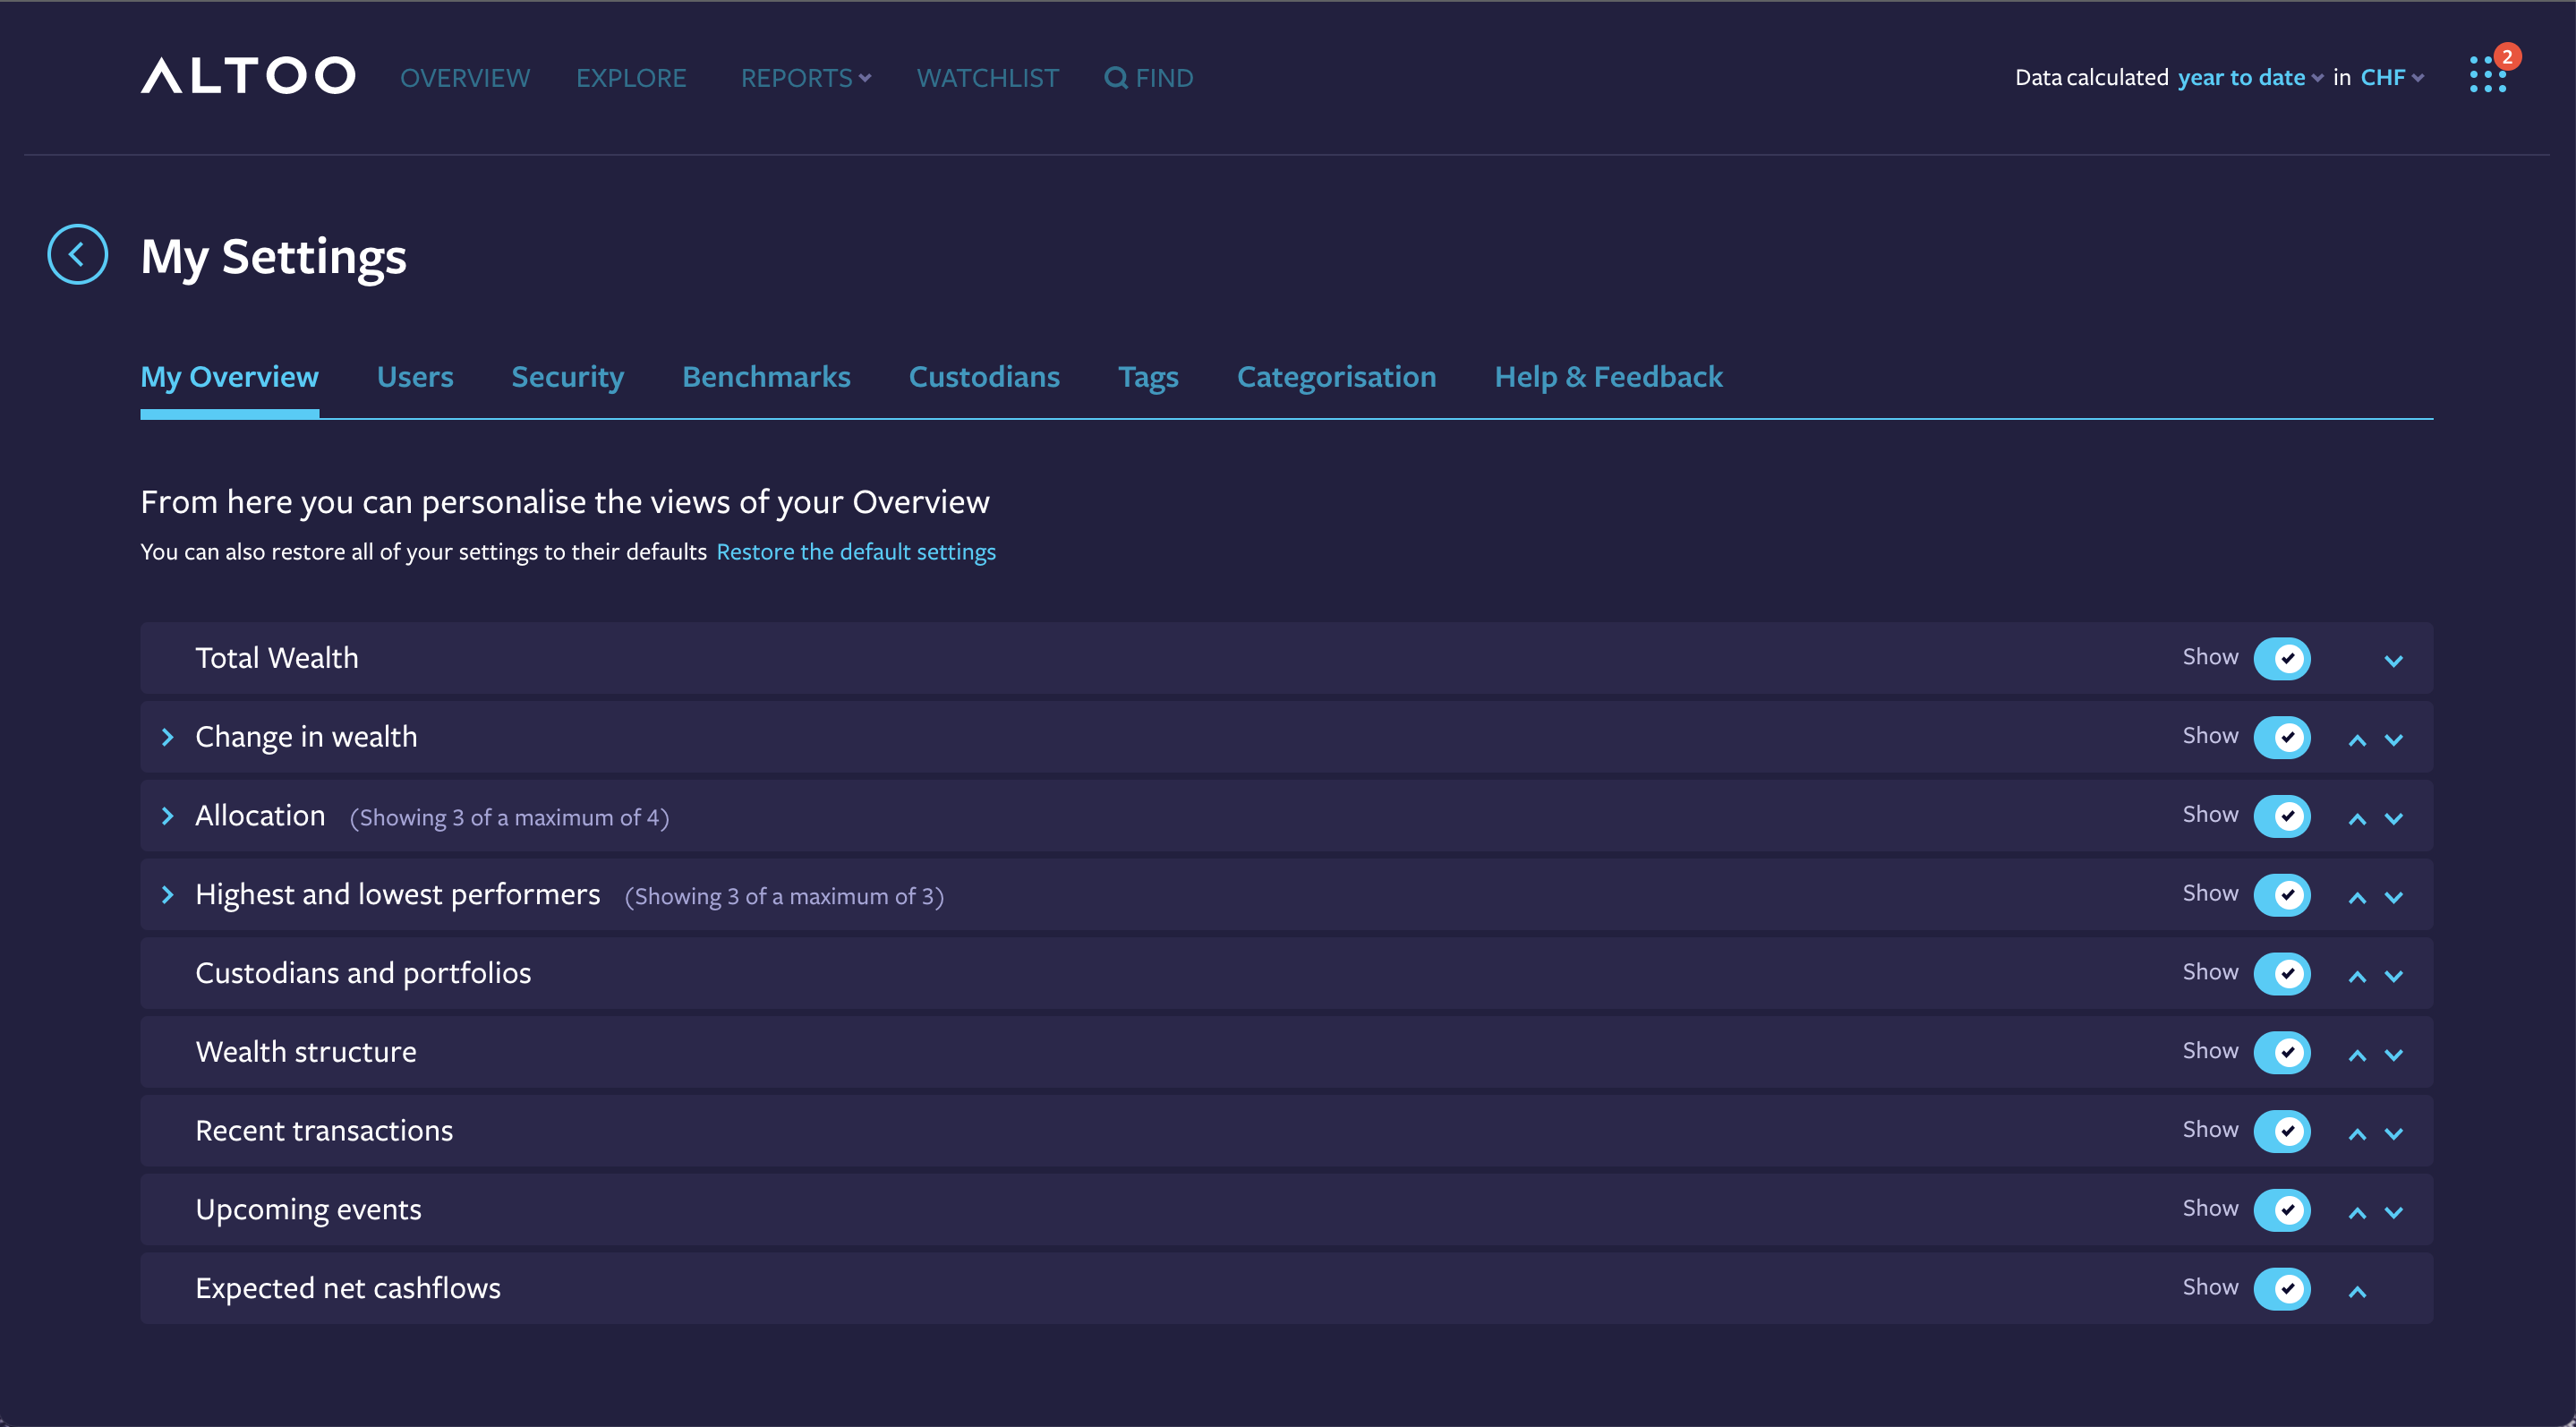2576x1427 pixels.
Task: Move Recent transactions down
Action: point(2393,1135)
